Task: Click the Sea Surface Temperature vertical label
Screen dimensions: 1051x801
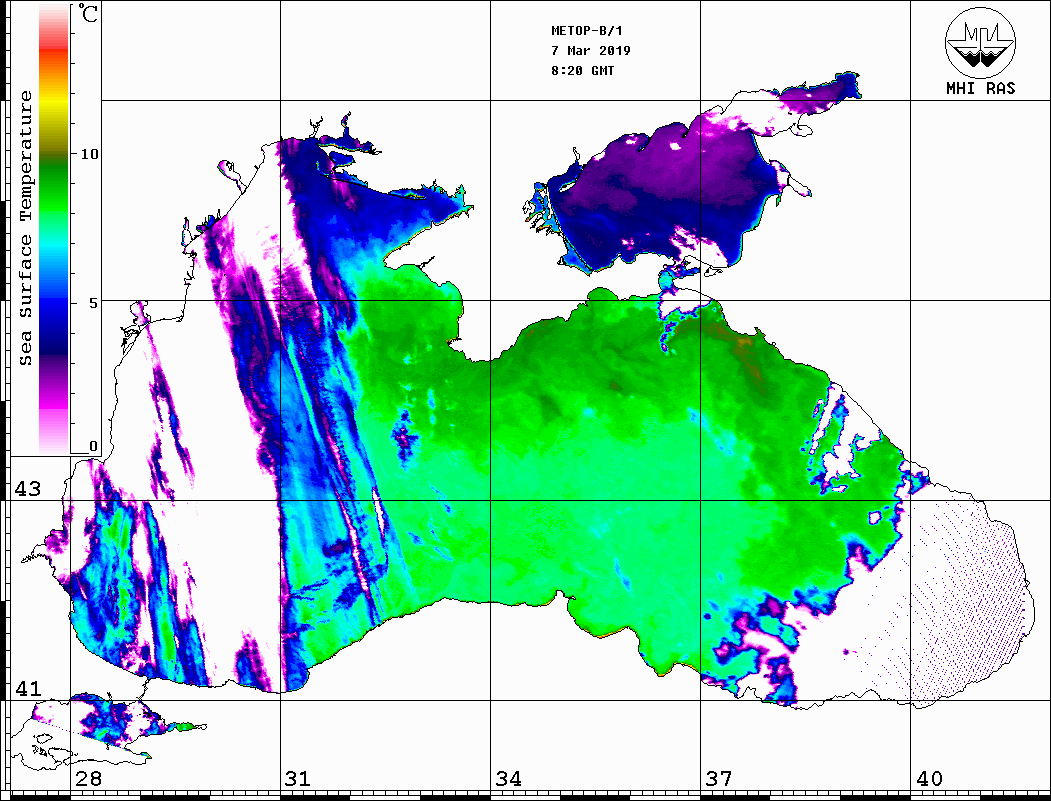Action: [27, 228]
